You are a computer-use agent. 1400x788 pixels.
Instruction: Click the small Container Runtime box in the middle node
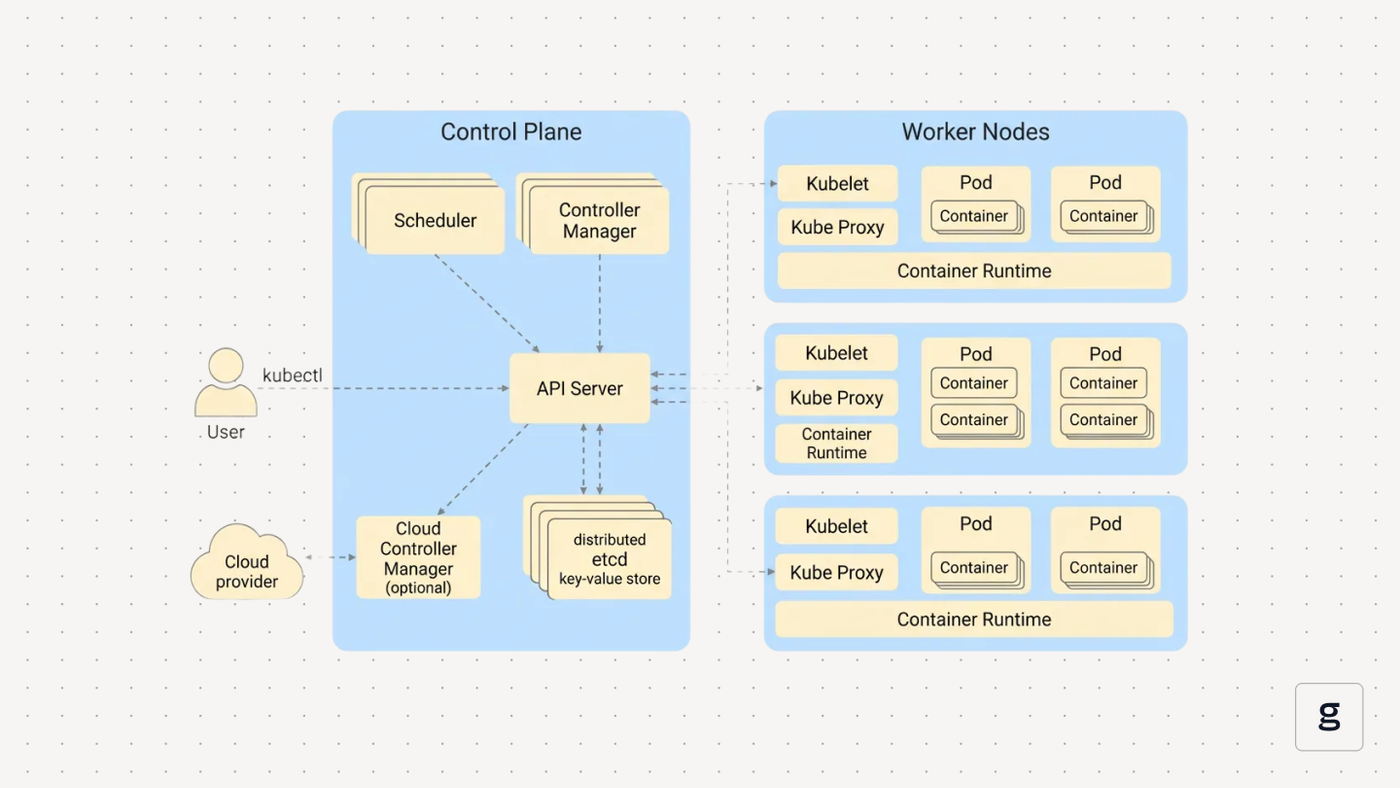point(837,443)
